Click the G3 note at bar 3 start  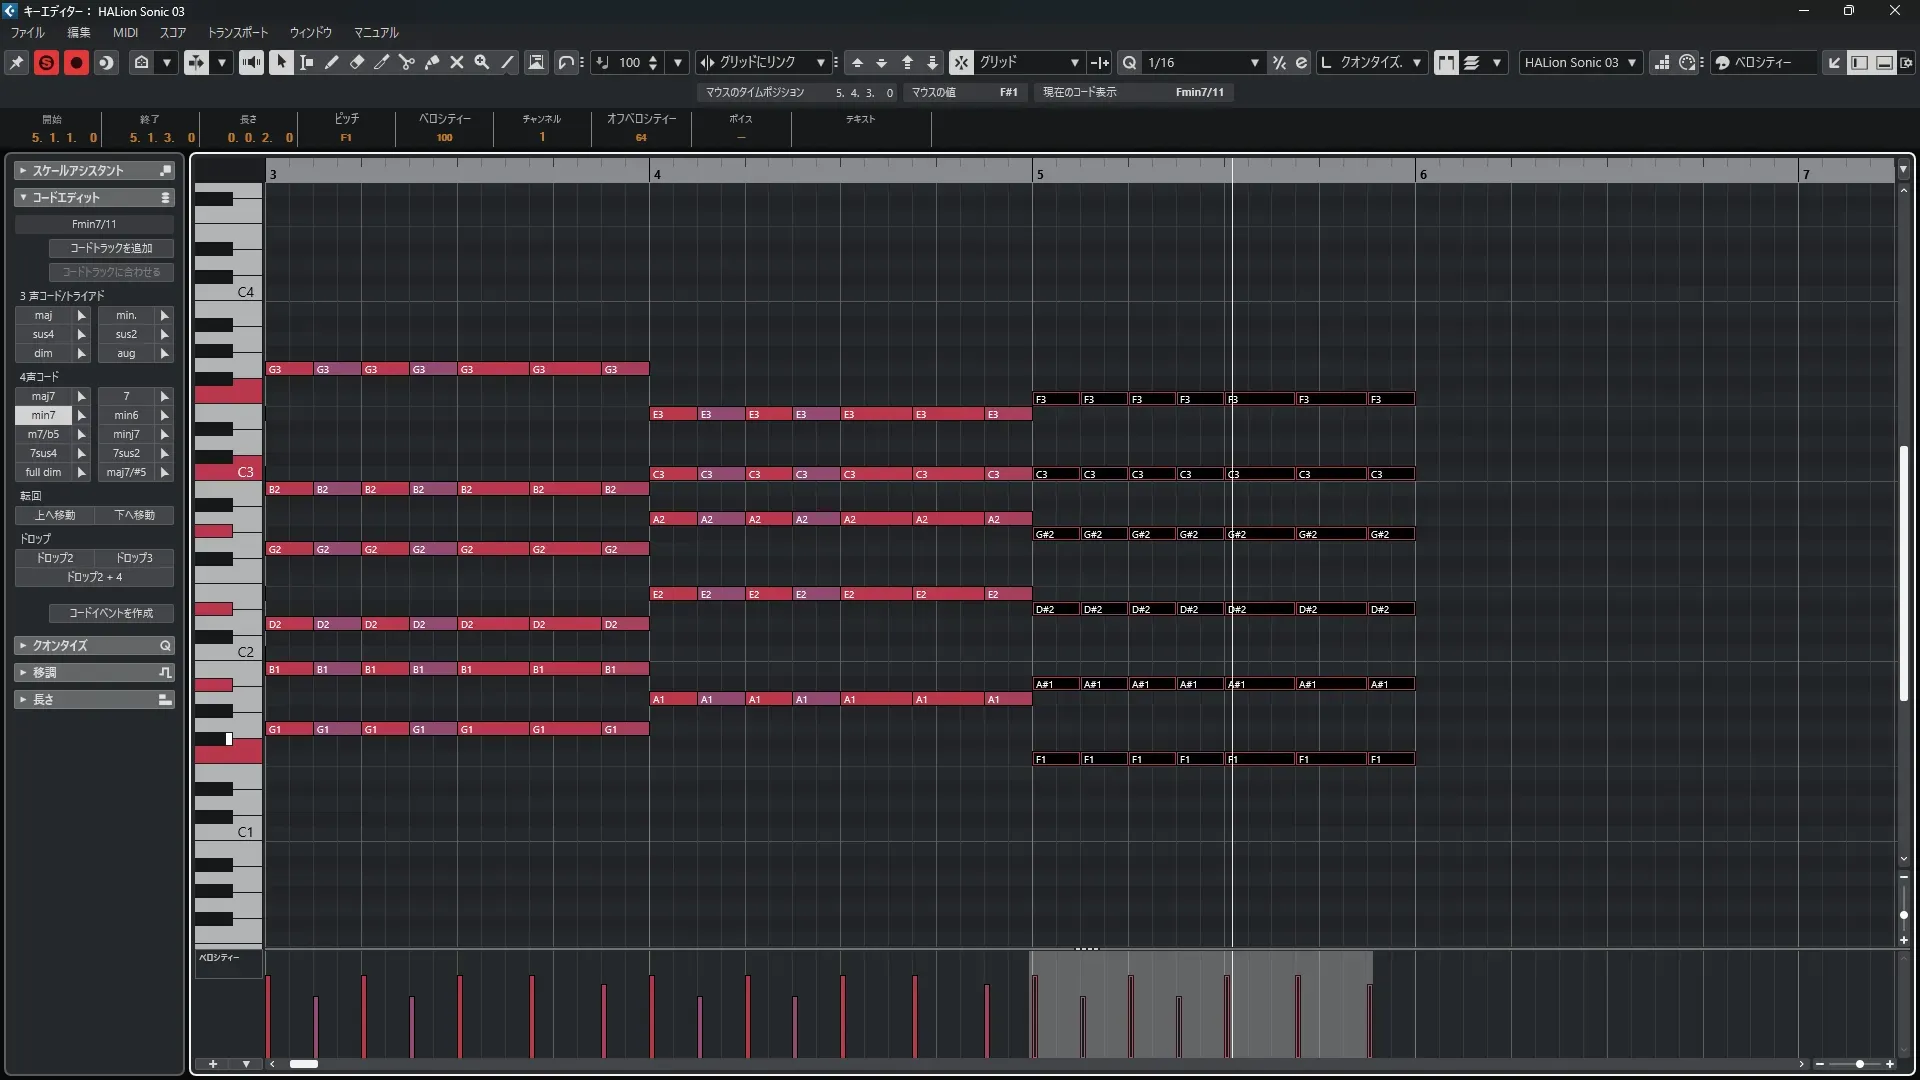(288, 369)
